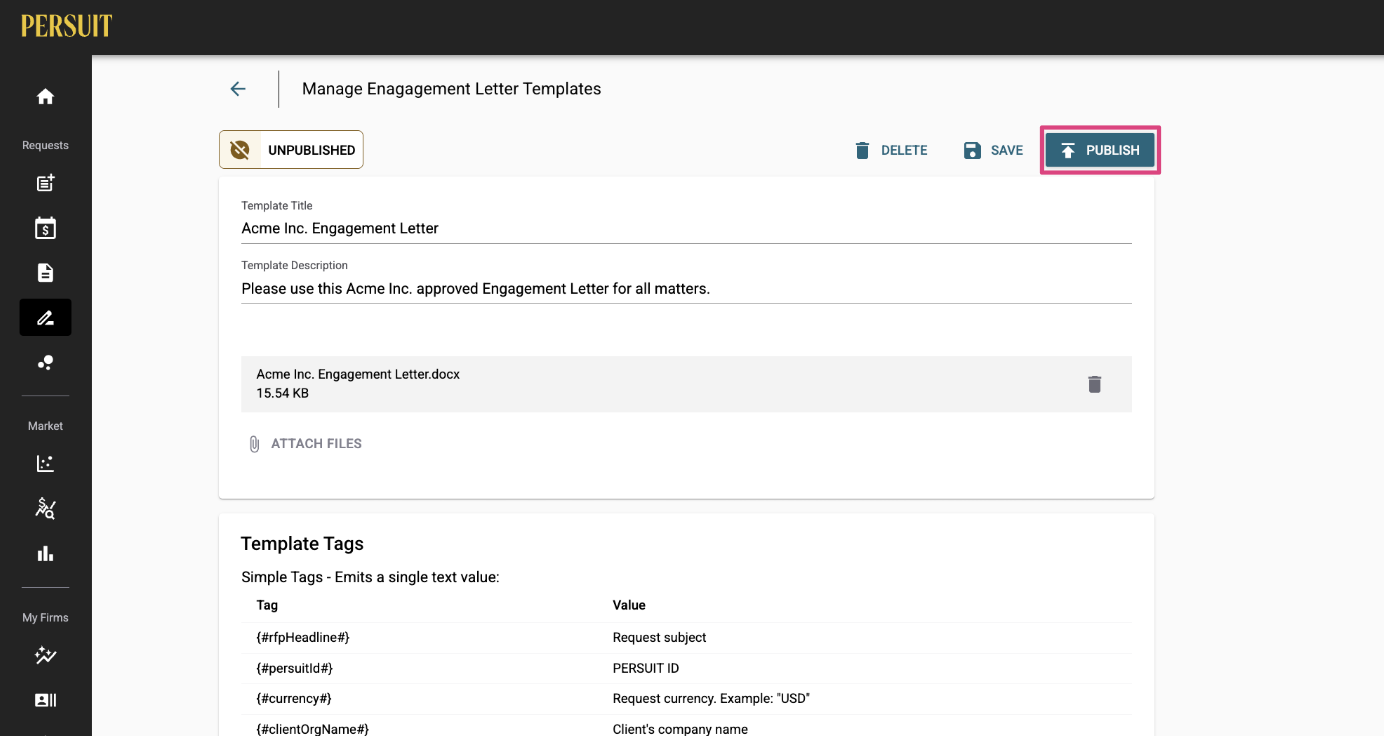Open the bar chart Market icon
Viewport: 1384px width, 736px height.
coord(45,553)
